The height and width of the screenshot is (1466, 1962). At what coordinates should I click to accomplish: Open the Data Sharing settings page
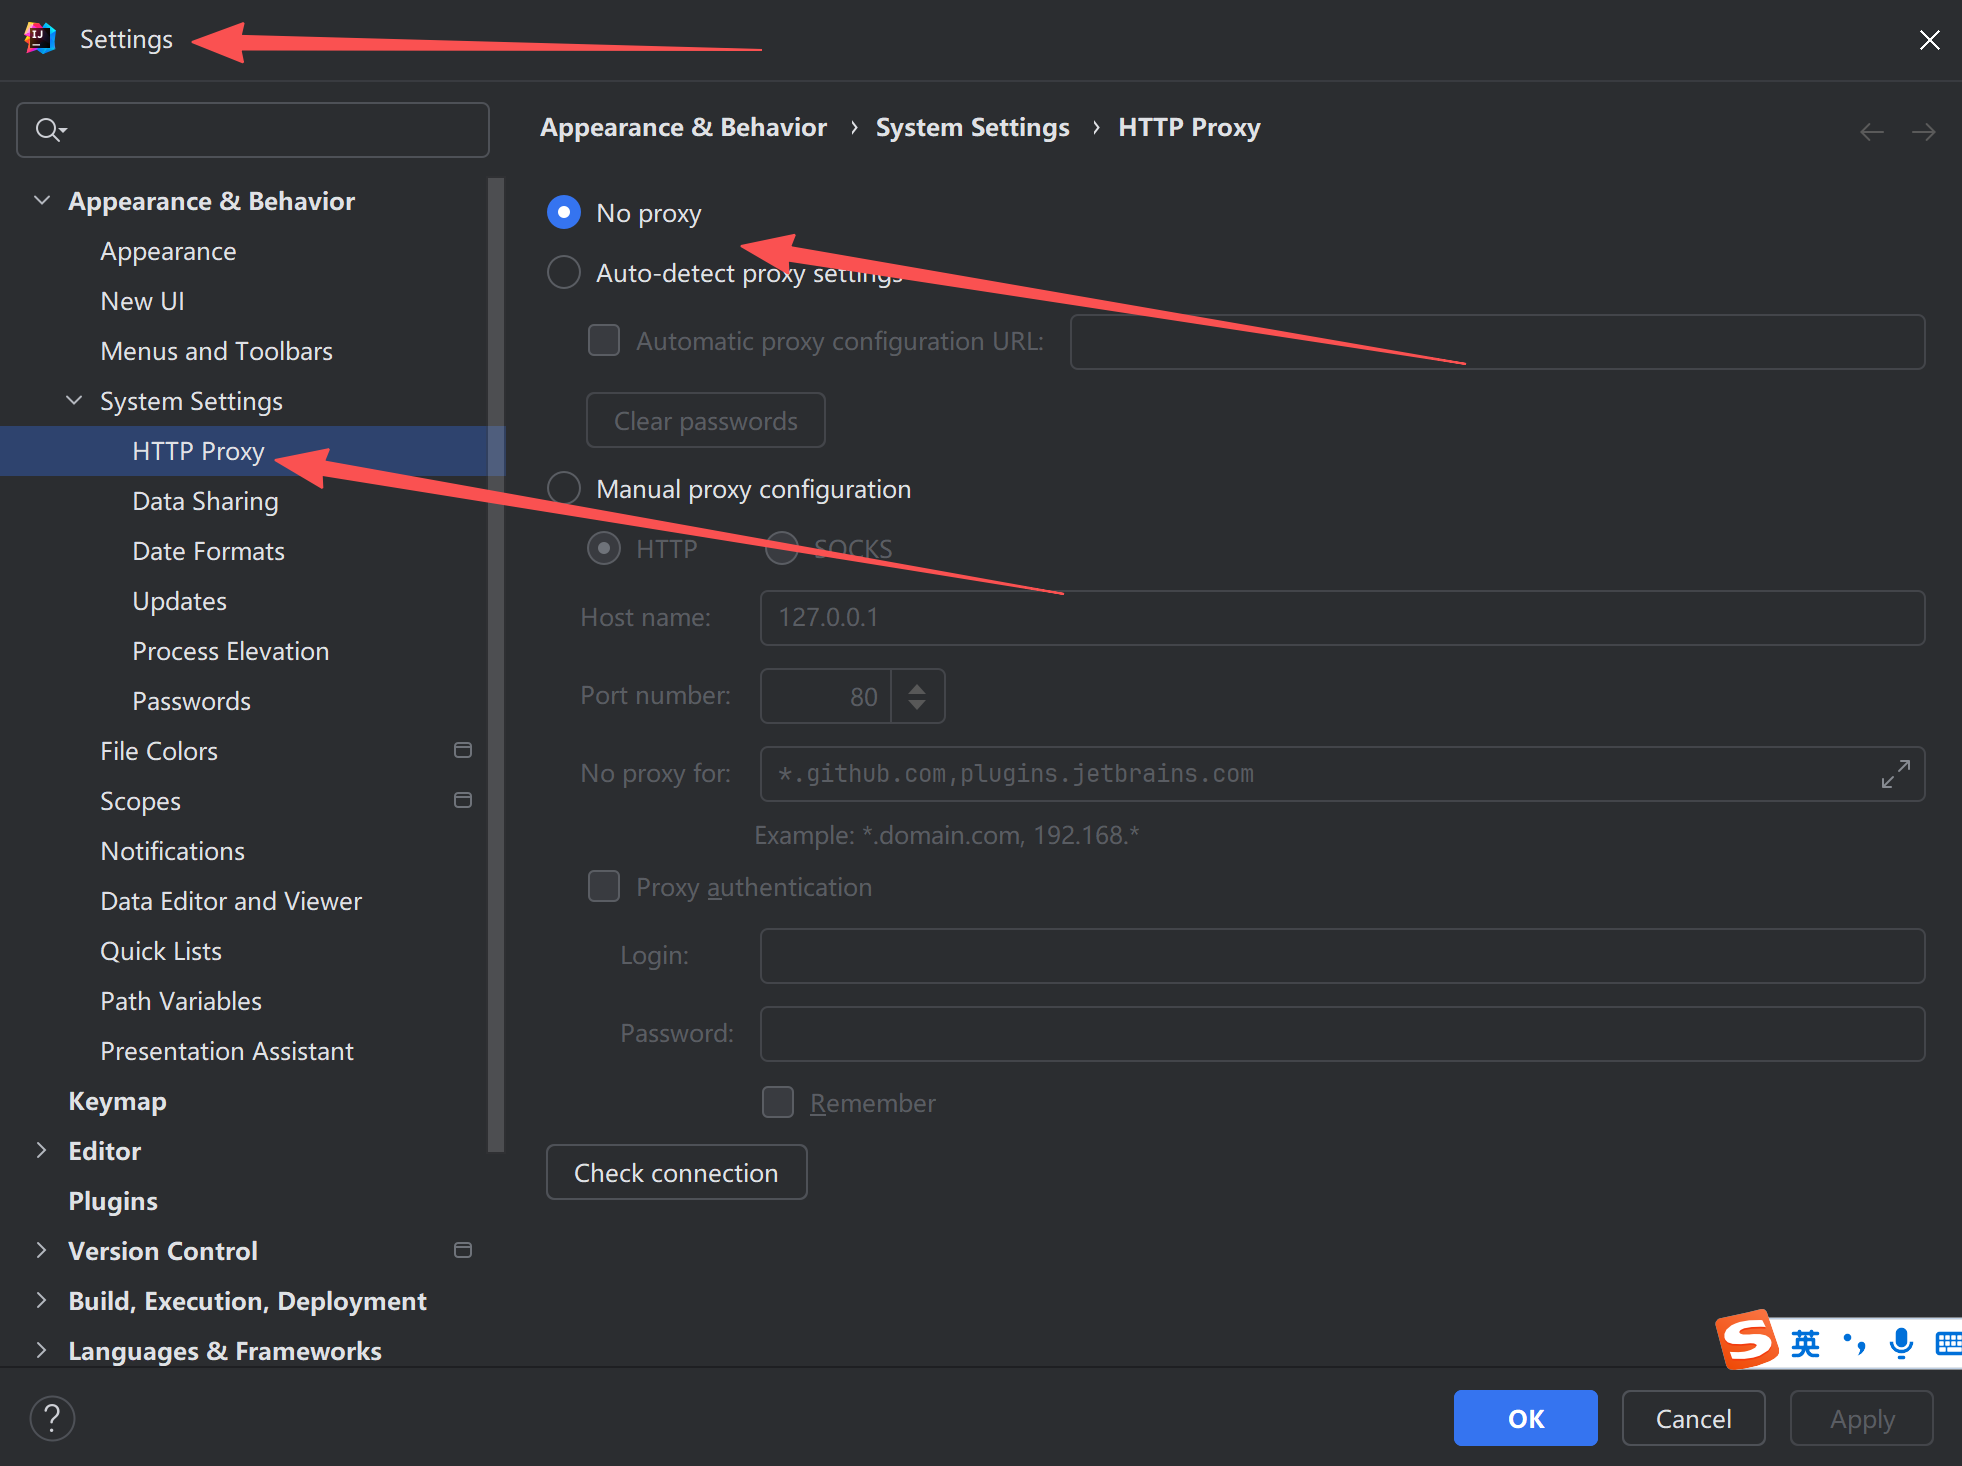click(x=205, y=501)
